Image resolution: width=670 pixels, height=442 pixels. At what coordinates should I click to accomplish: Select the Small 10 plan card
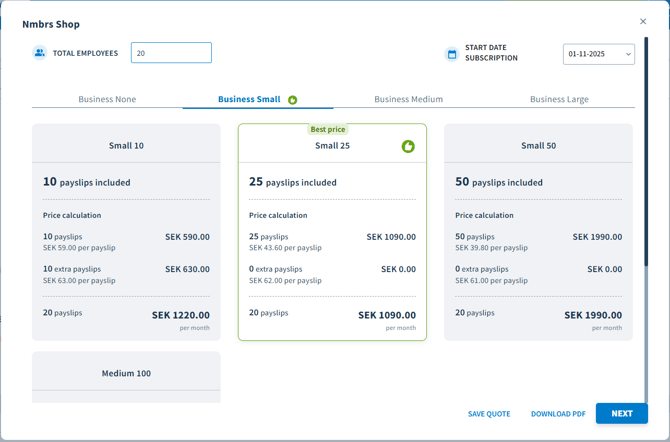(x=126, y=232)
